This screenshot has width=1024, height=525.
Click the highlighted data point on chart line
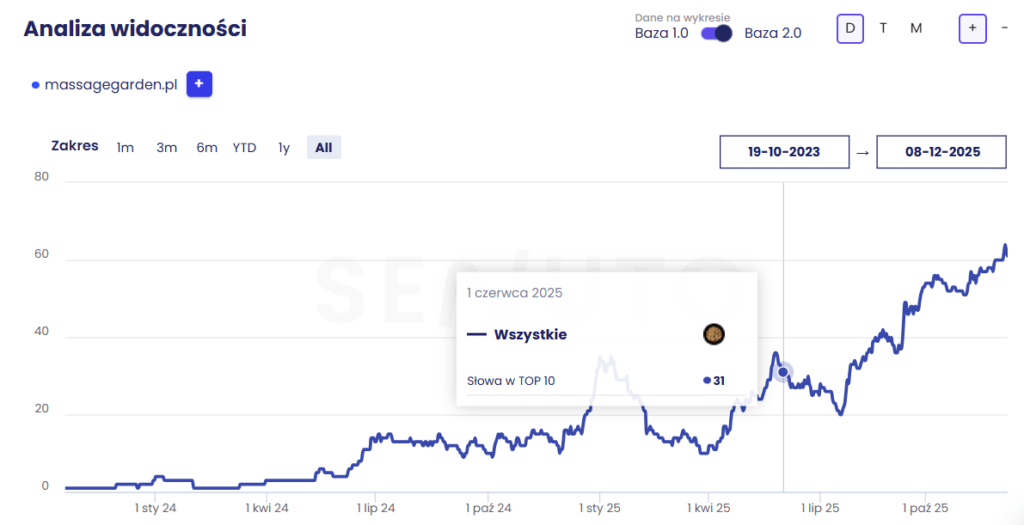click(783, 372)
